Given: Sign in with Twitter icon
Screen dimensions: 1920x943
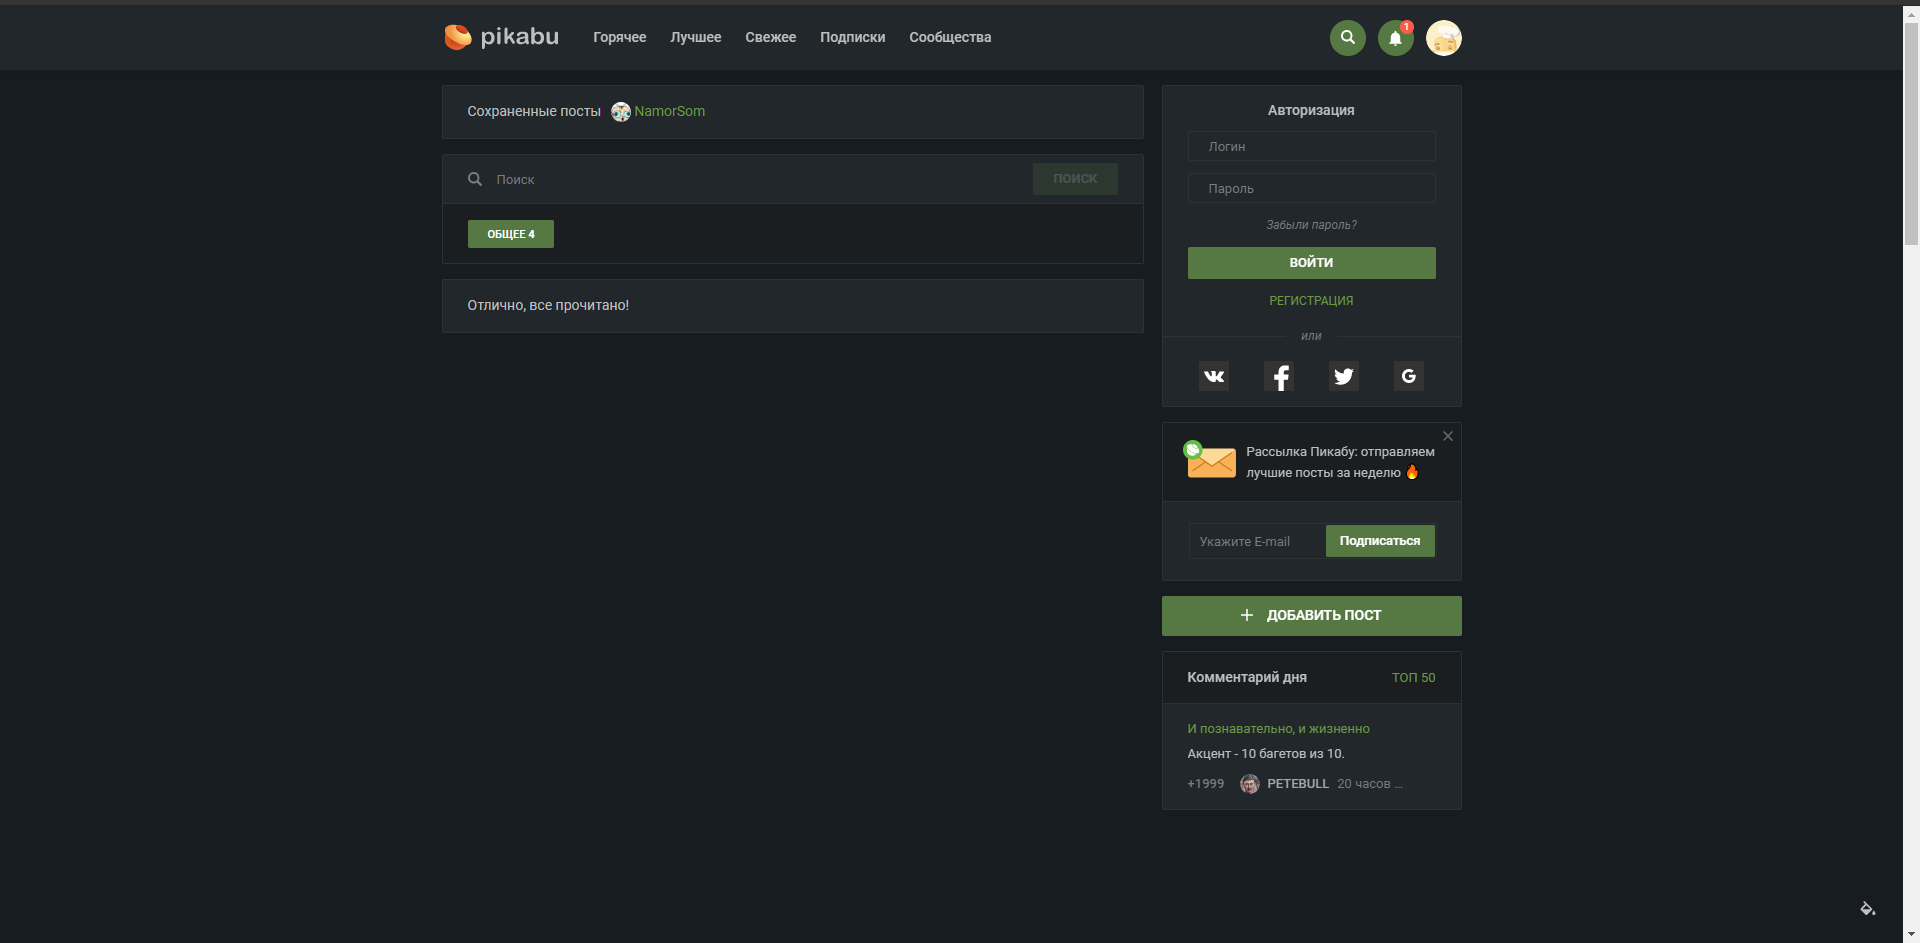Looking at the screenshot, I should 1344,376.
